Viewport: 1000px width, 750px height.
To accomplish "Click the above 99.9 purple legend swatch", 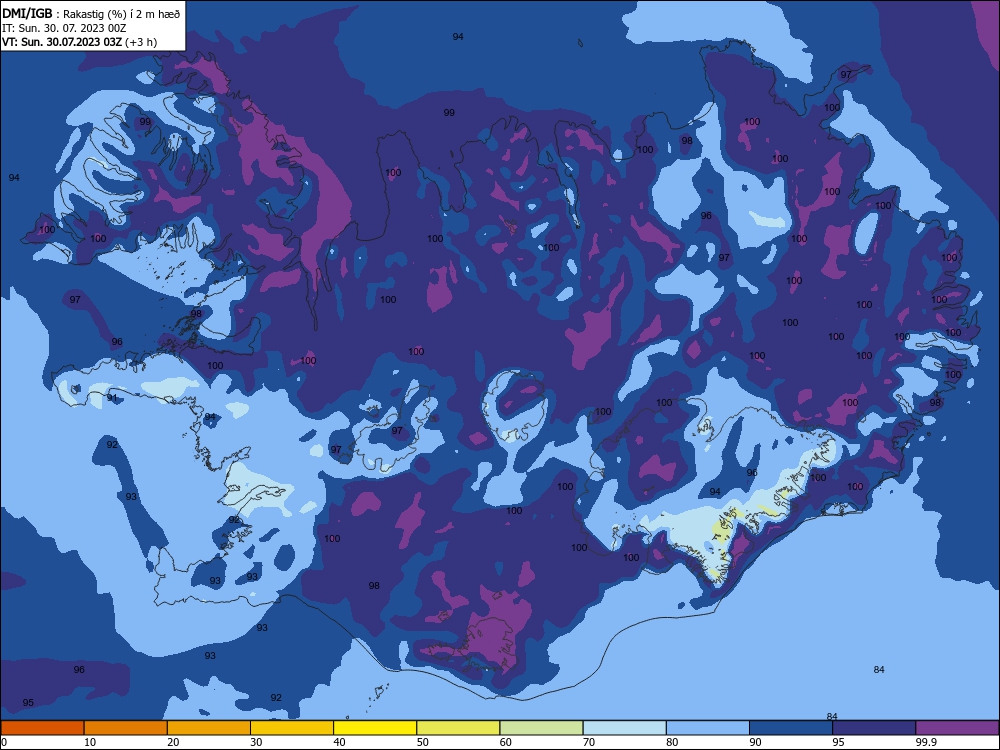I will (957, 728).
